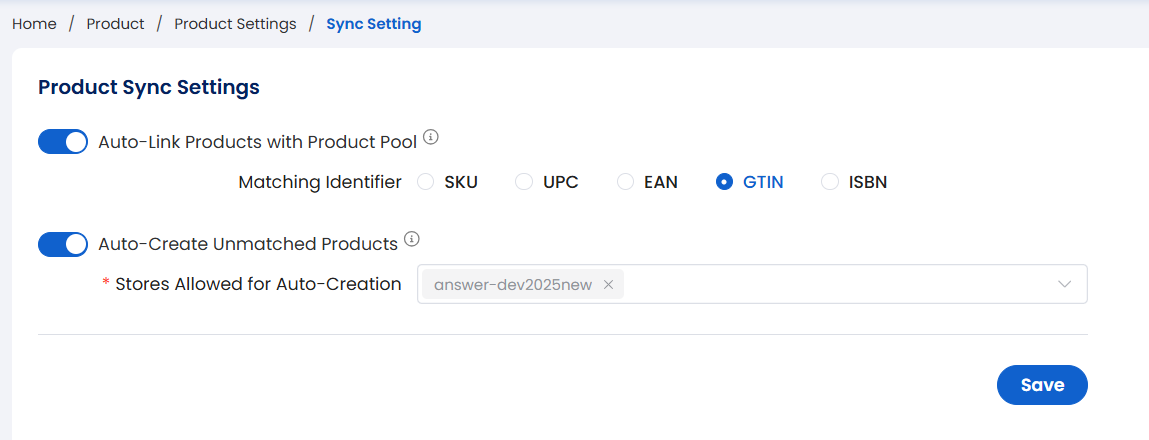Disable Auto-Link Products with Product Pool
1149x440 pixels.
coord(63,142)
